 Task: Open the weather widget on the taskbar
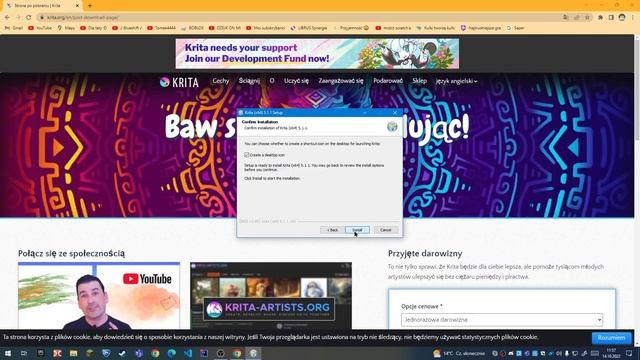459,353
